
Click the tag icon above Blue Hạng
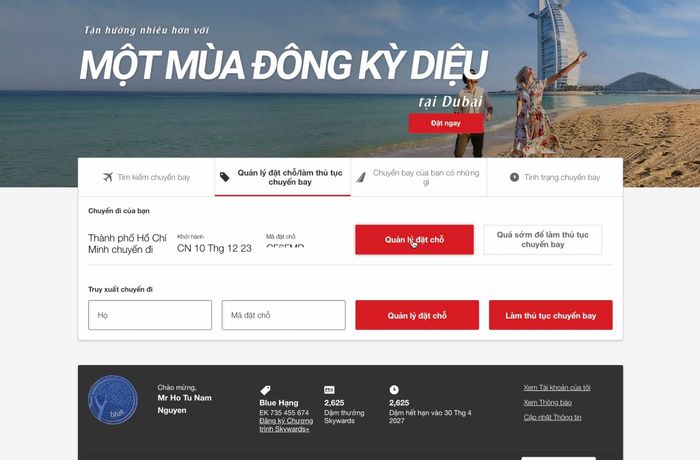[x=265, y=390]
